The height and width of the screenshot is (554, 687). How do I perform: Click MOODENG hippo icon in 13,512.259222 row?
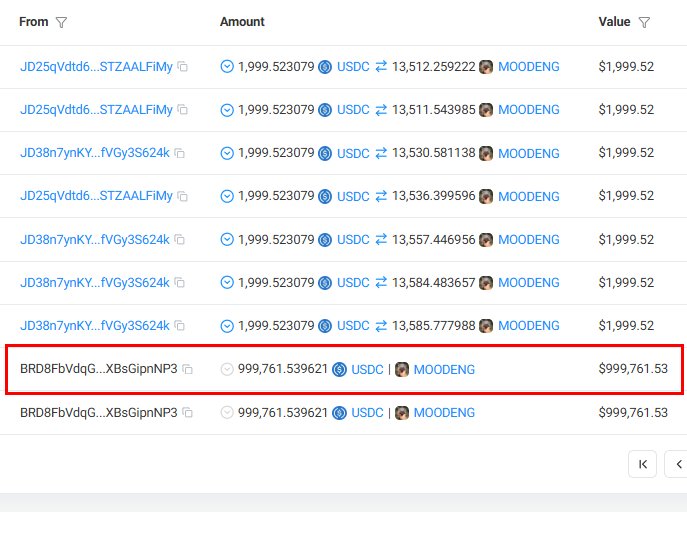coord(486,67)
